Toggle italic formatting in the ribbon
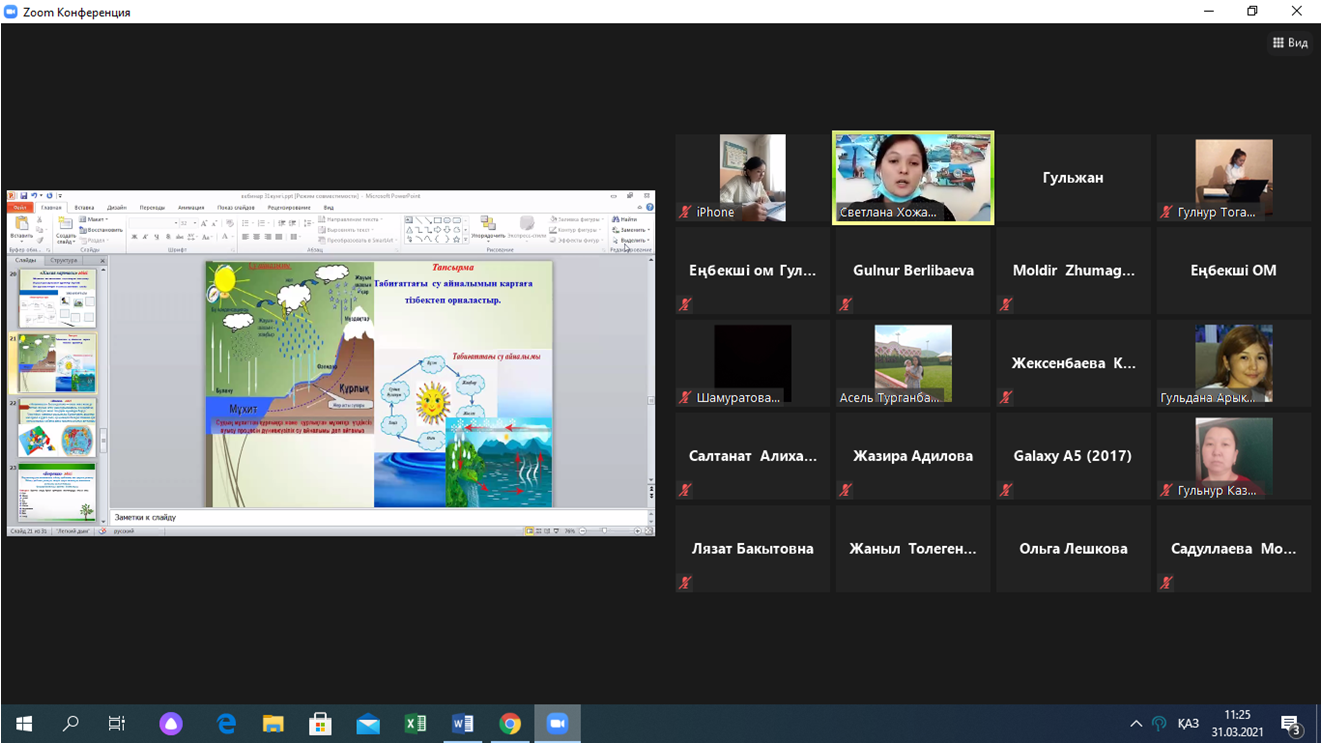1322x744 pixels. [x=145, y=238]
